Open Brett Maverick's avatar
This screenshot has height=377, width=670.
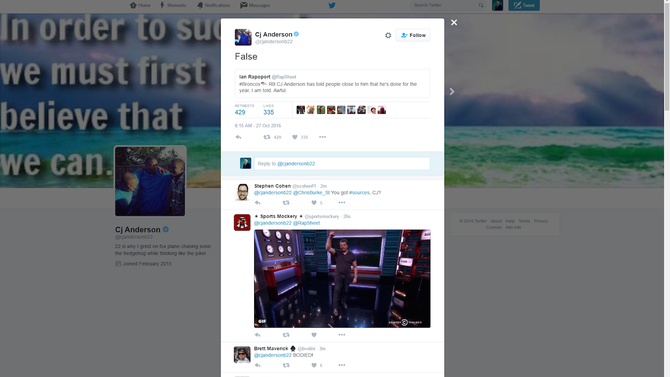[242, 354]
